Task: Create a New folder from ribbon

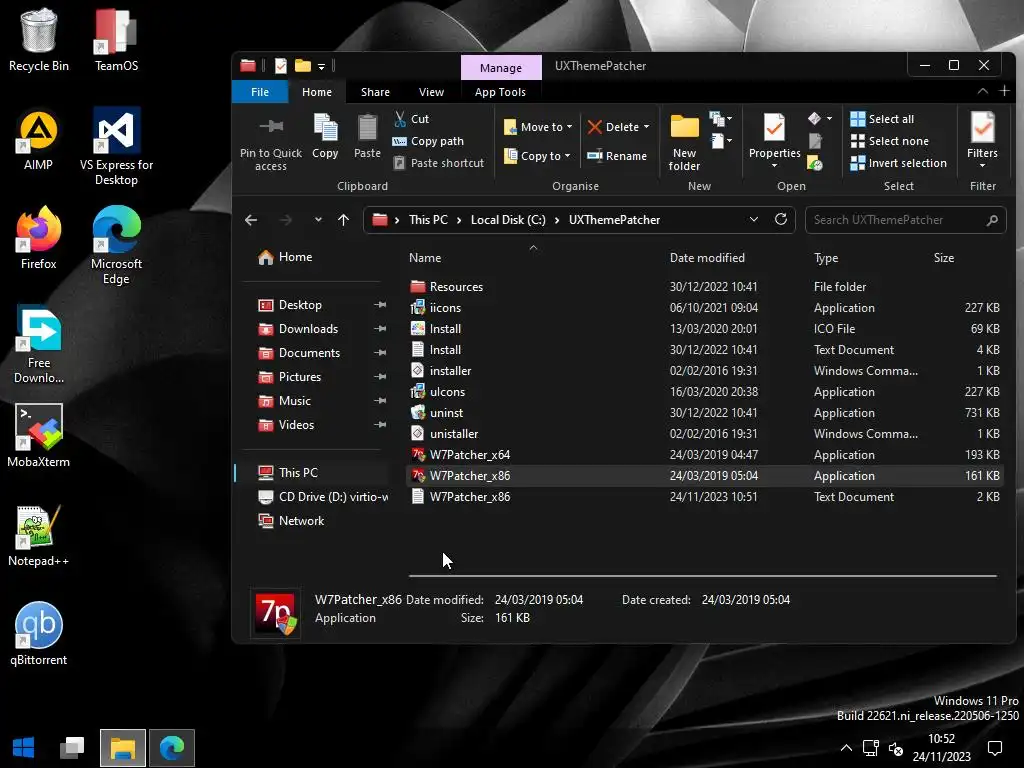Action: click(x=684, y=142)
